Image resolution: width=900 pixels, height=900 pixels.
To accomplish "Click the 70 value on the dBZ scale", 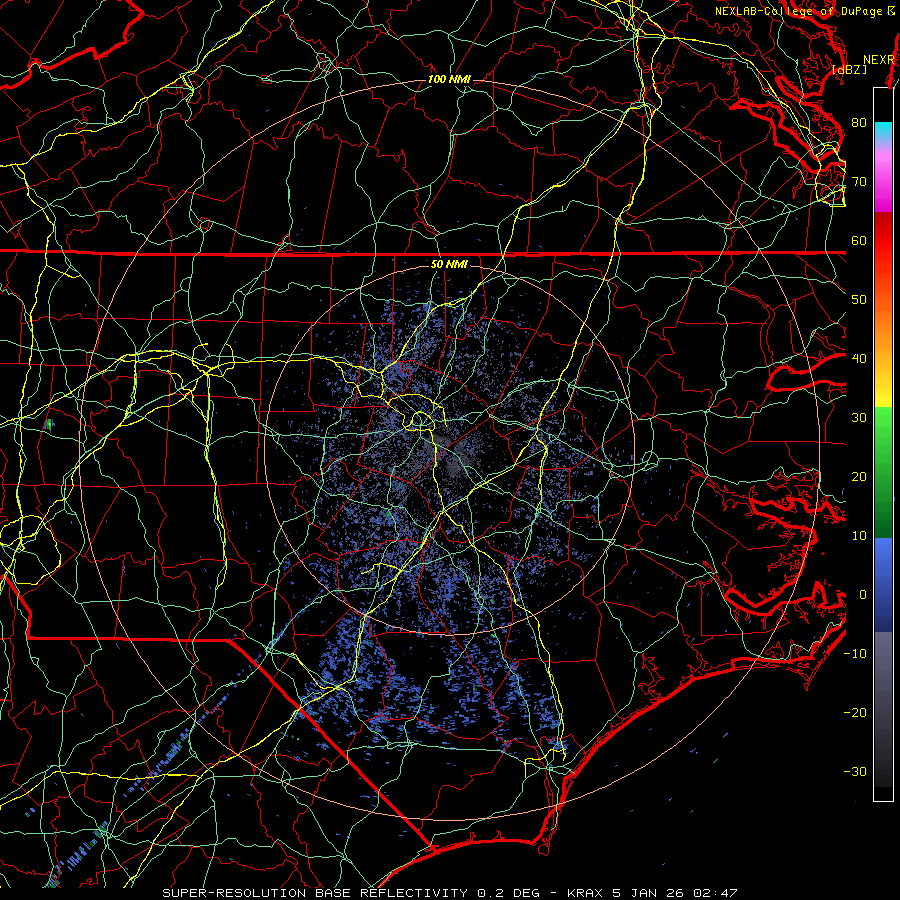I will [859, 182].
